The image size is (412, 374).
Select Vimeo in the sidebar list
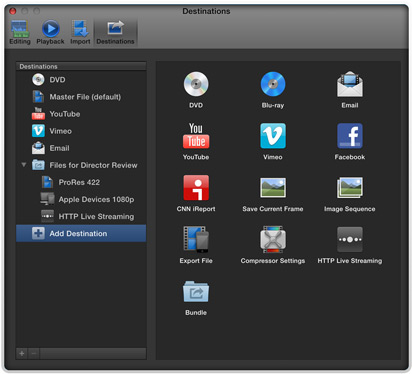(81, 131)
